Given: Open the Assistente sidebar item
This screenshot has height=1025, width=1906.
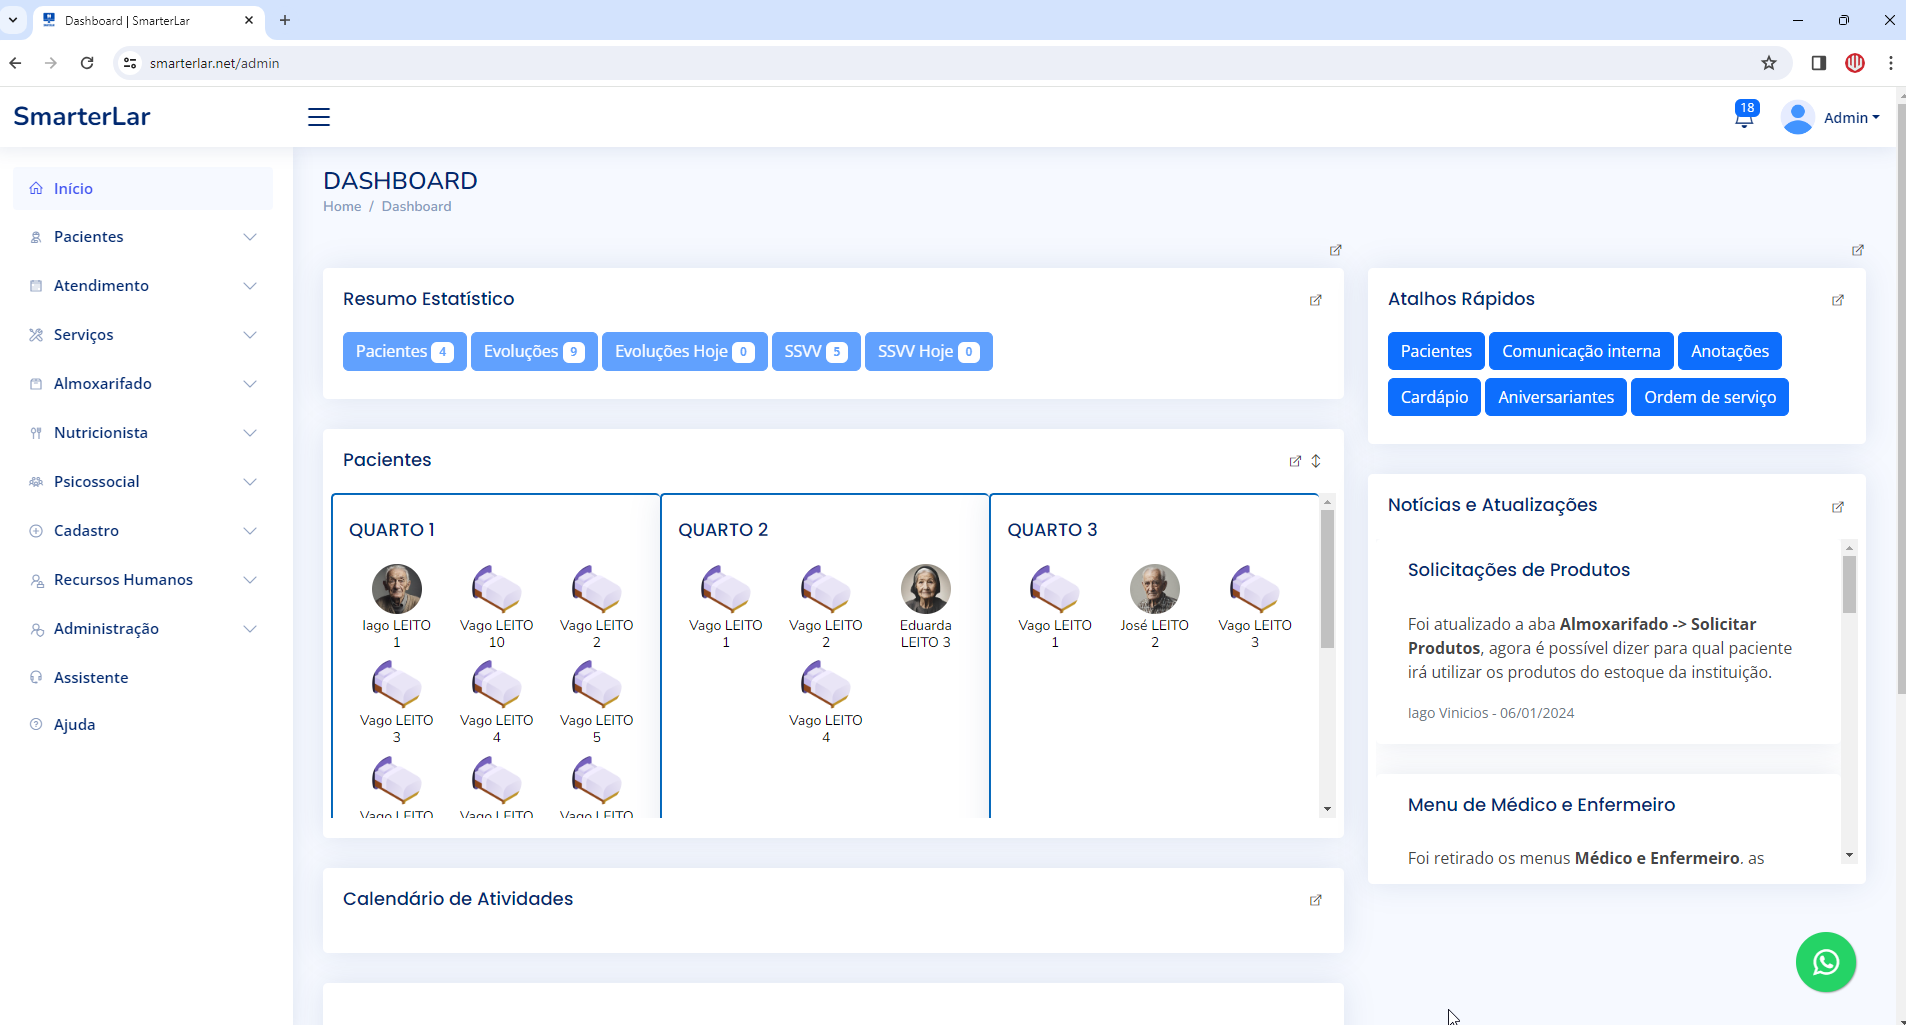Looking at the screenshot, I should (x=91, y=678).
